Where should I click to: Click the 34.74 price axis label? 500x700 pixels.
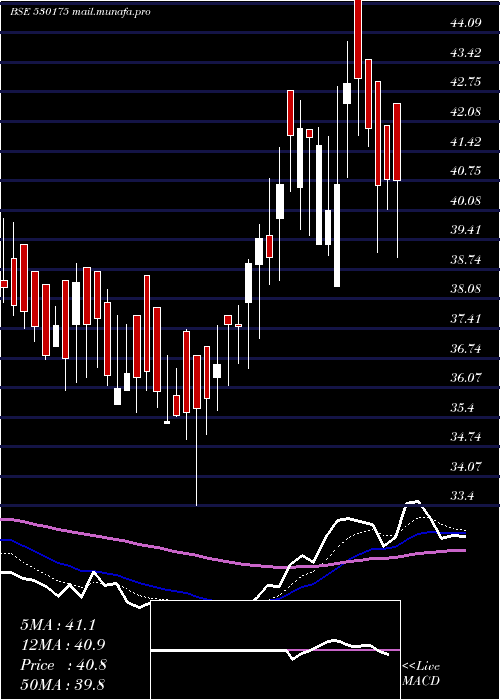click(x=466, y=437)
